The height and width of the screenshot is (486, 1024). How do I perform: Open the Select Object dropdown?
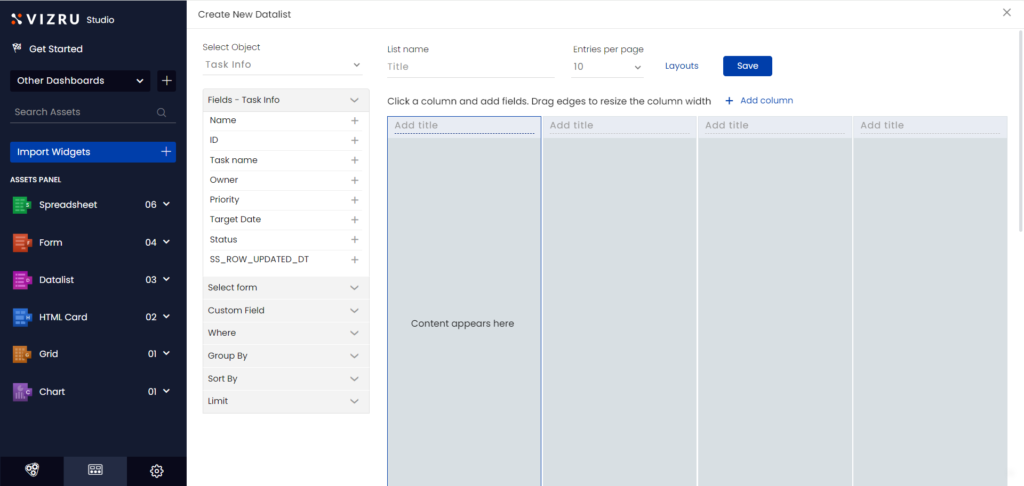(282, 65)
